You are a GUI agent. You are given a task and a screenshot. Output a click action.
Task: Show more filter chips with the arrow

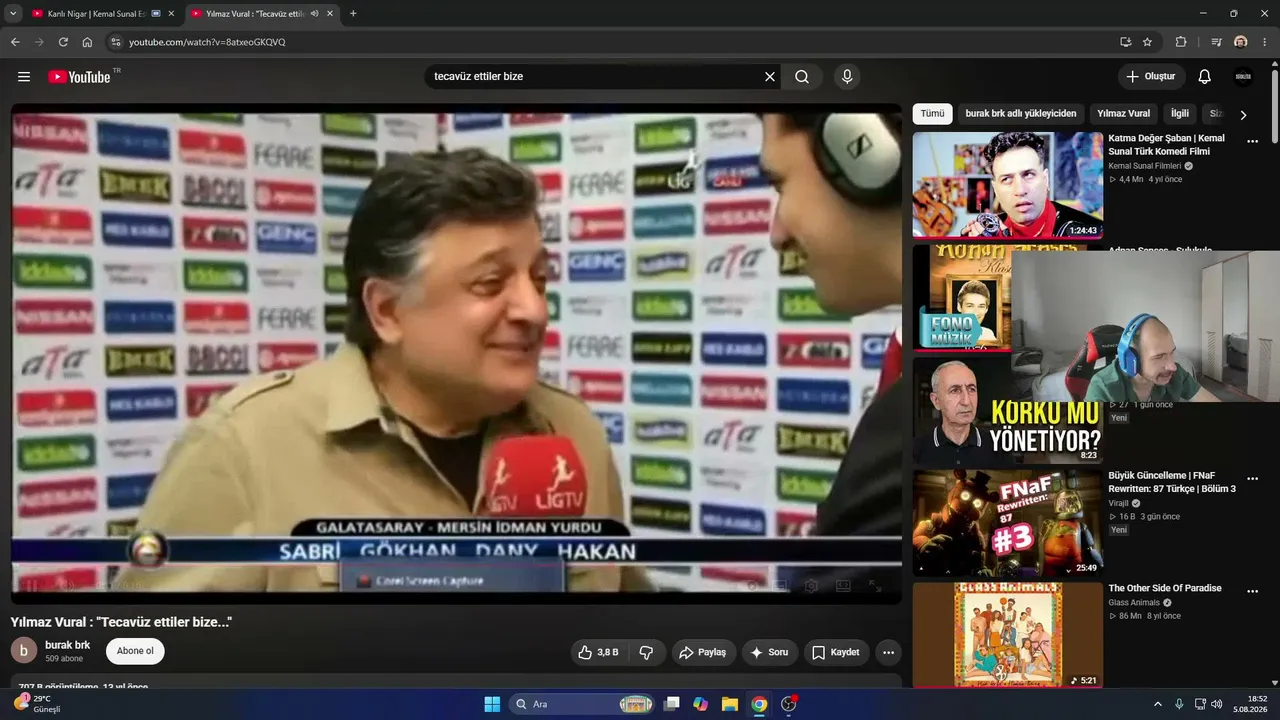click(1243, 115)
